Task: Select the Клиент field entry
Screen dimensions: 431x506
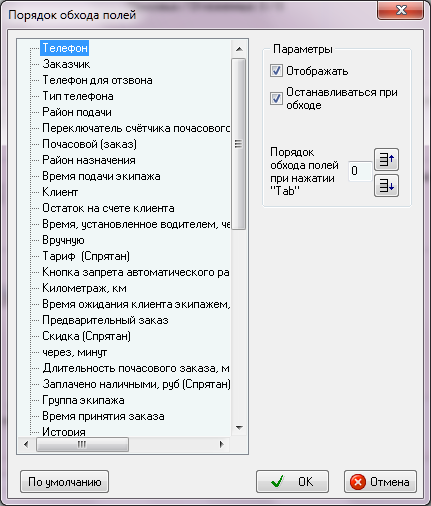Action: pyautogui.click(x=60, y=192)
